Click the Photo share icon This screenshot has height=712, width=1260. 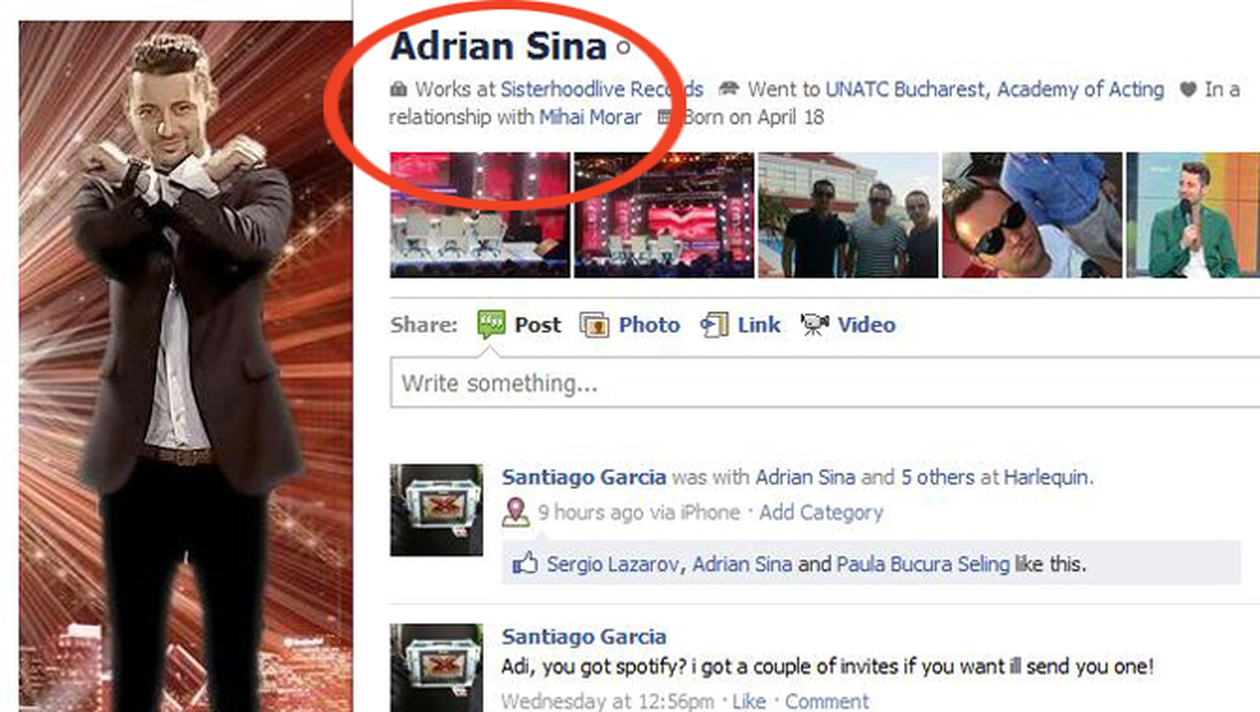click(595, 325)
